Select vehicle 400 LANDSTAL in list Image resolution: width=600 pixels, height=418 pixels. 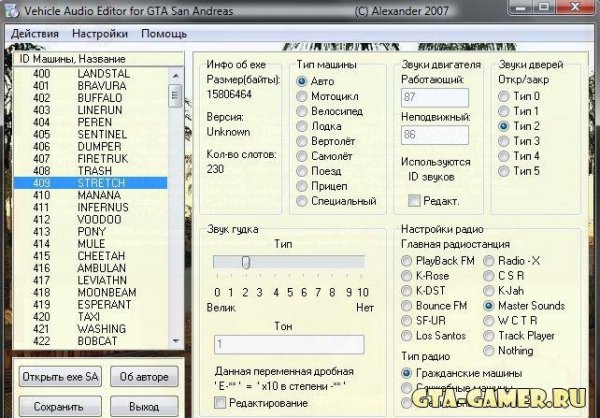tap(90, 73)
